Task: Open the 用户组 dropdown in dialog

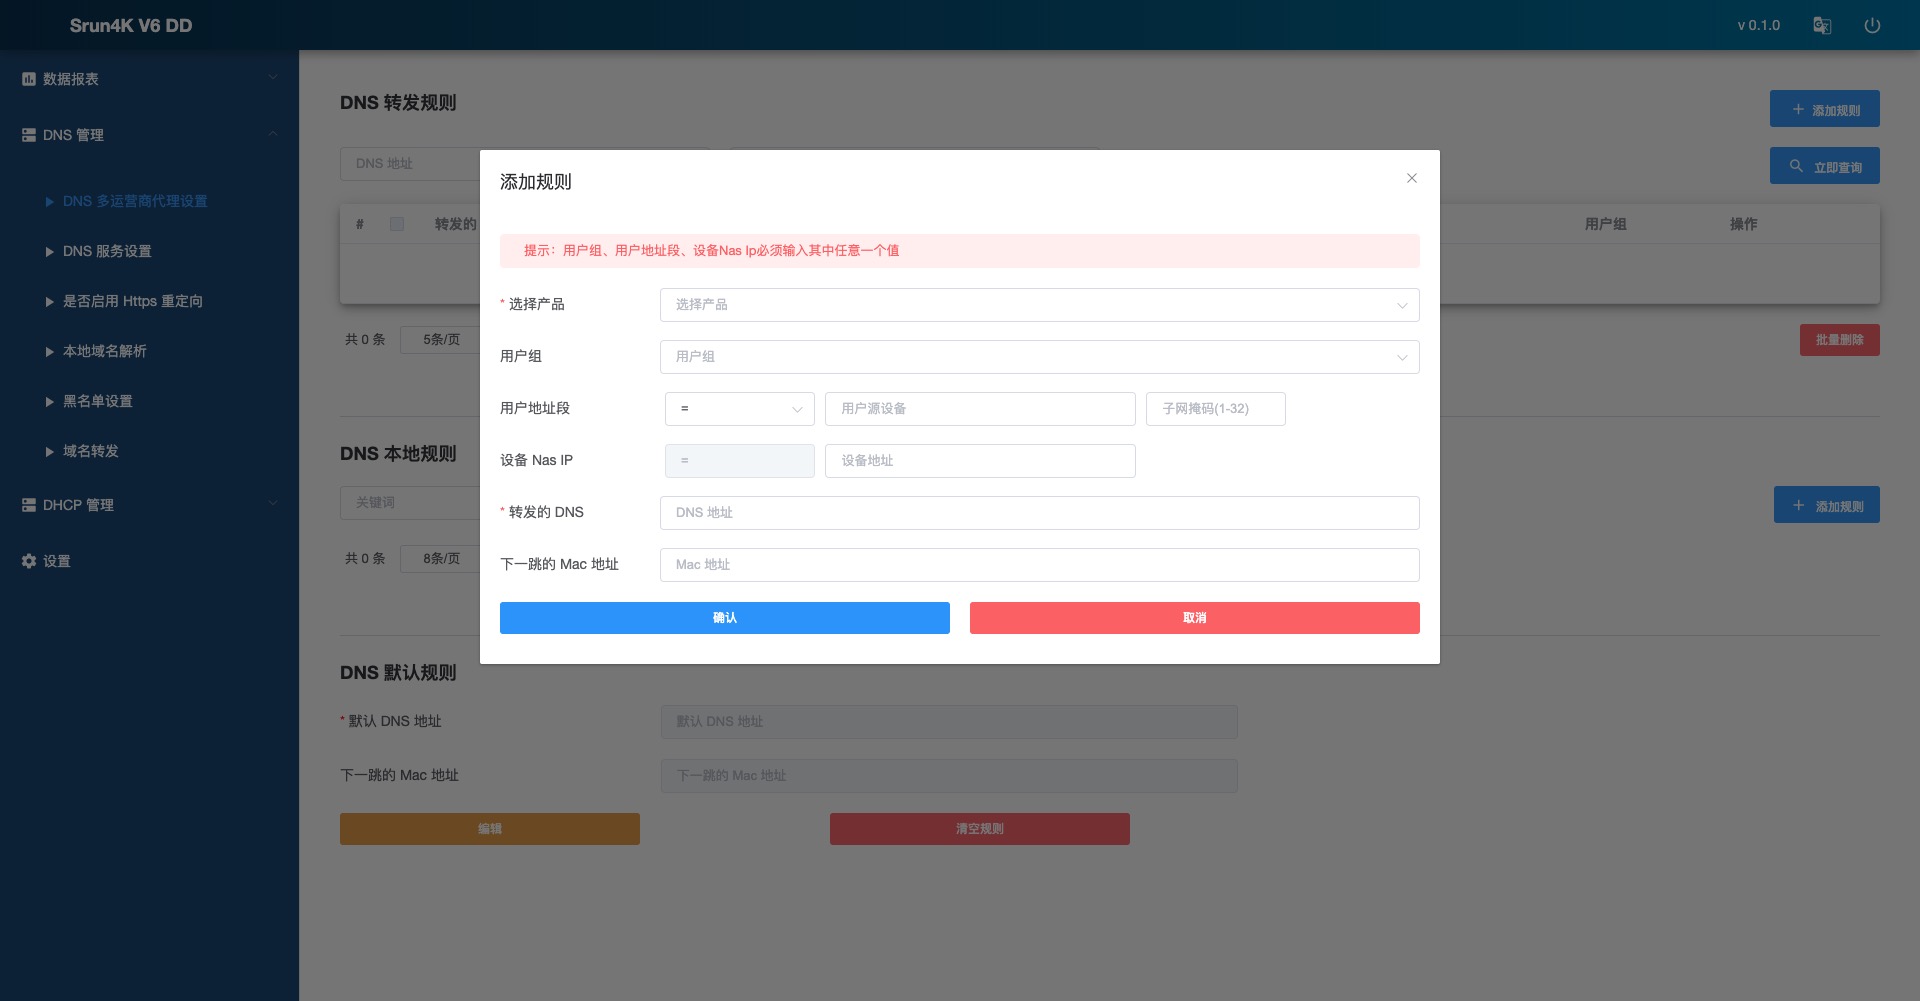Action: coord(1039,357)
